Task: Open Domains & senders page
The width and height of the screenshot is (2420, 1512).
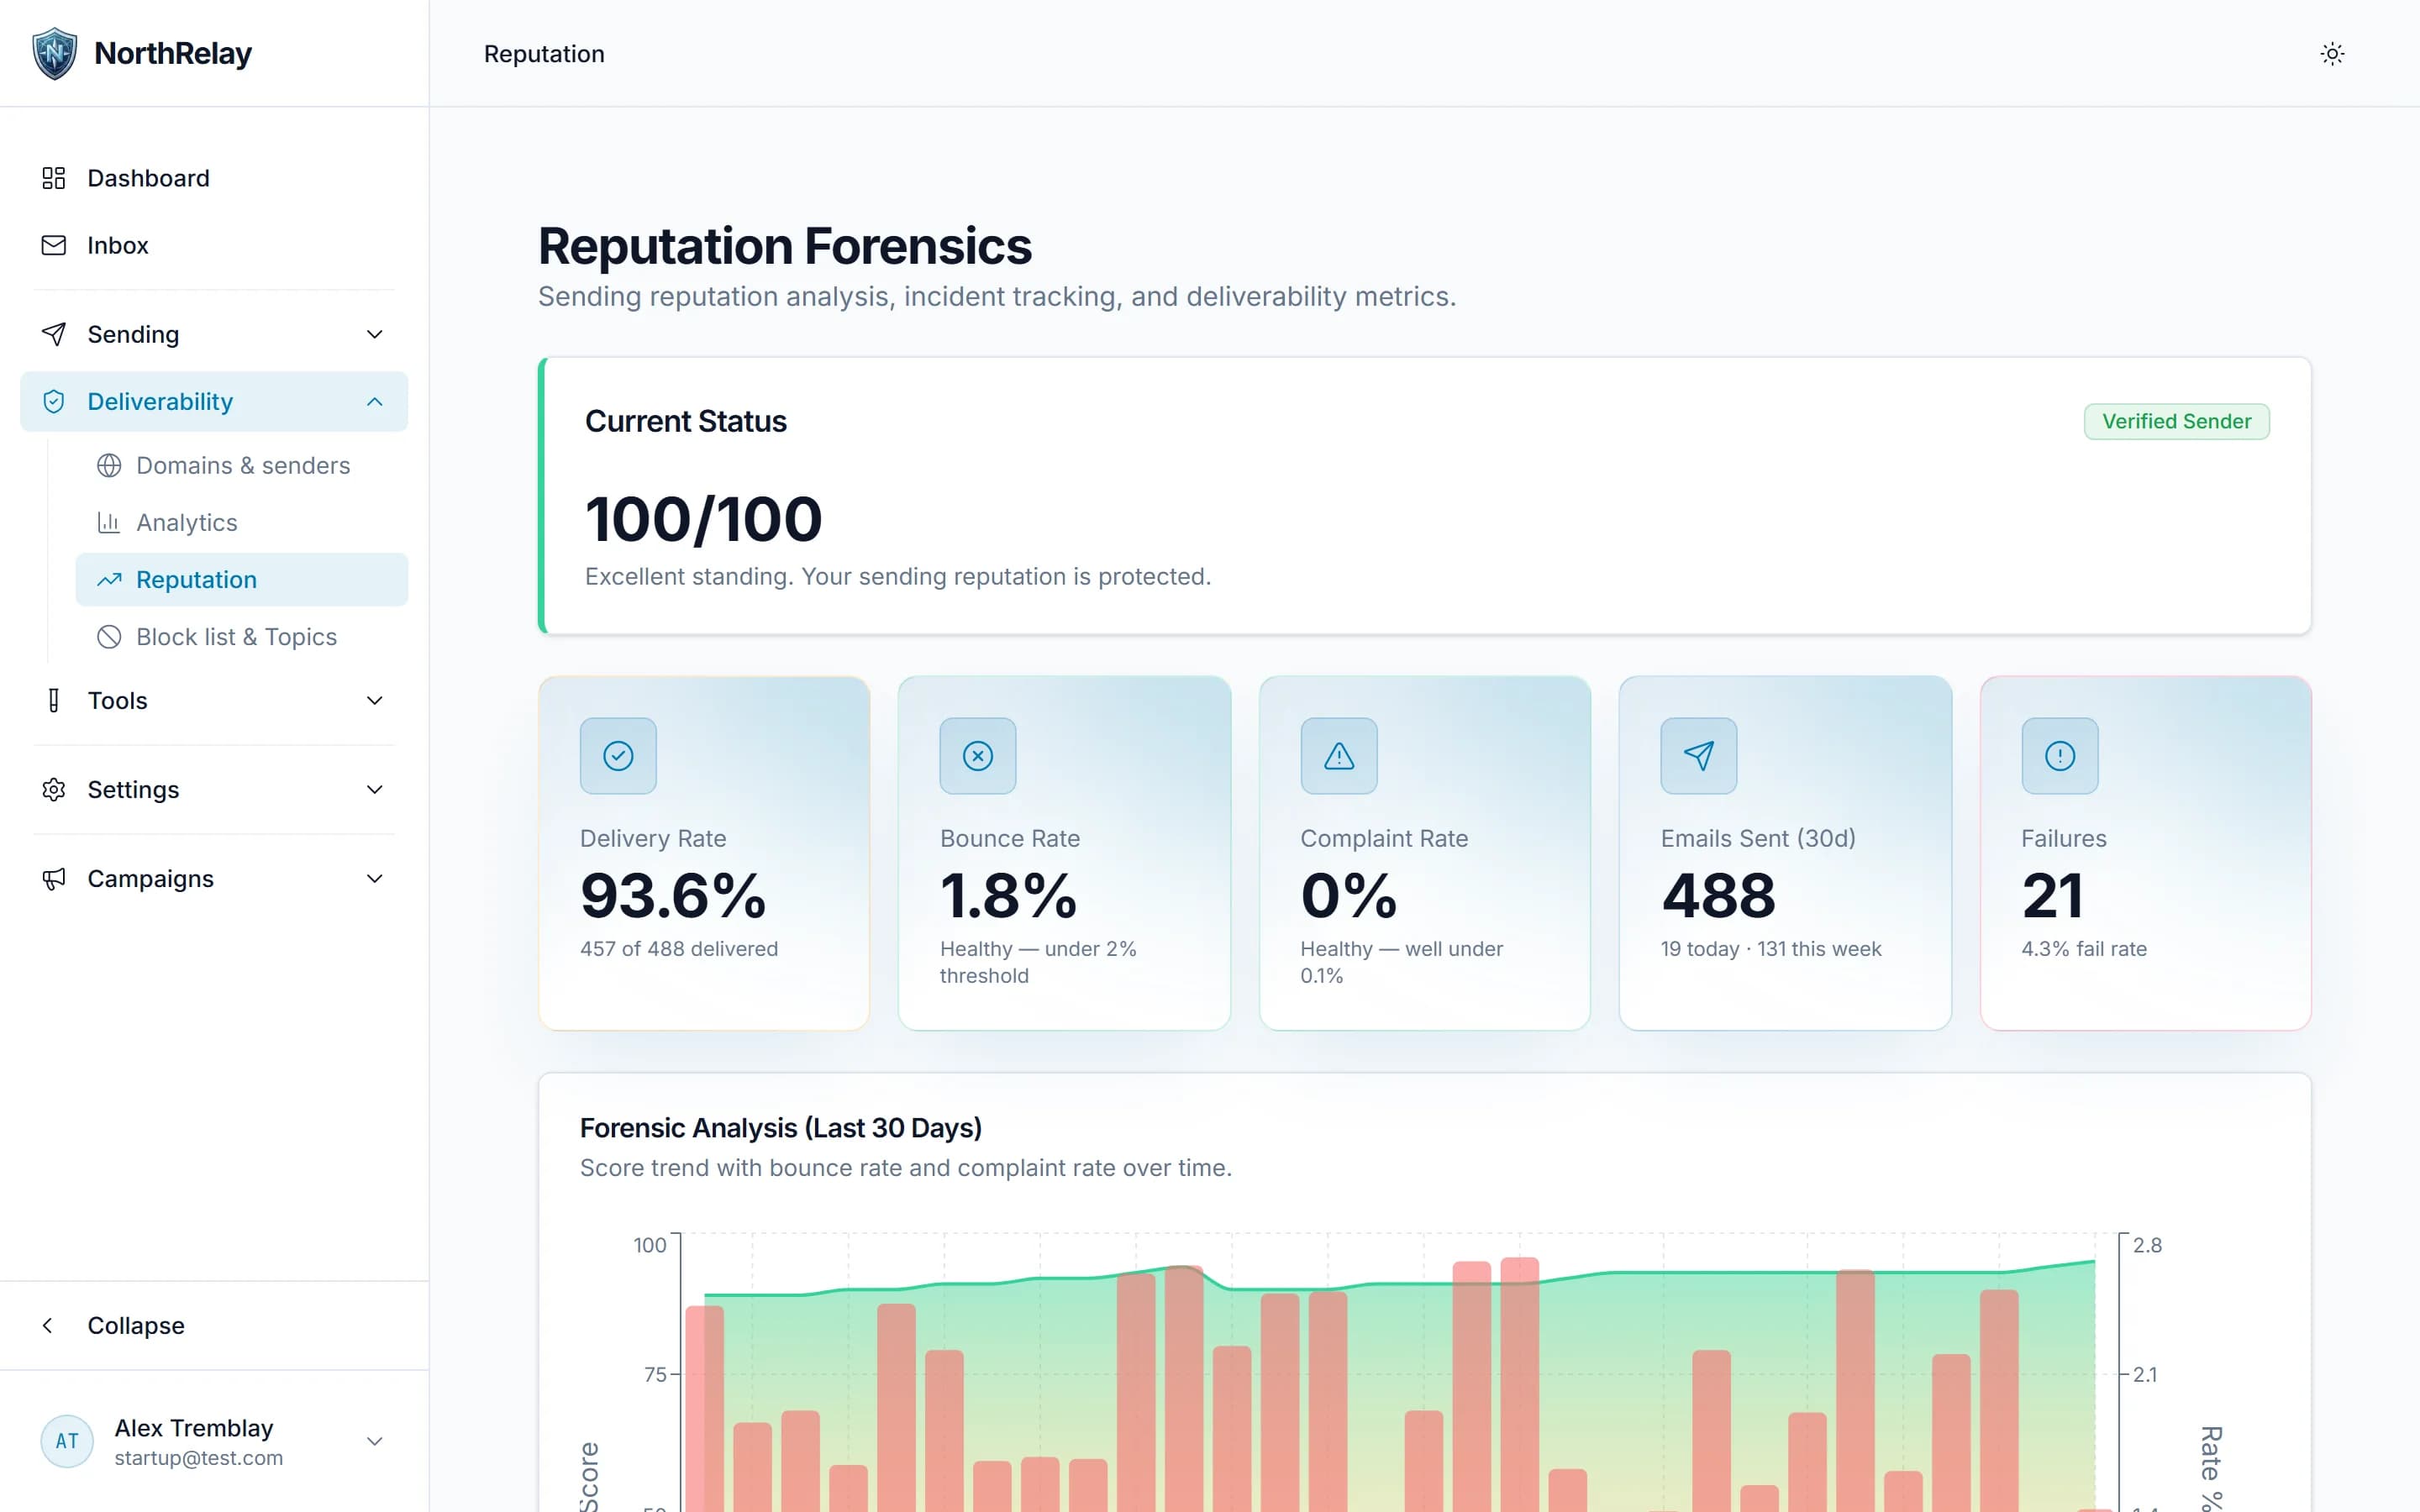Action: [242, 466]
